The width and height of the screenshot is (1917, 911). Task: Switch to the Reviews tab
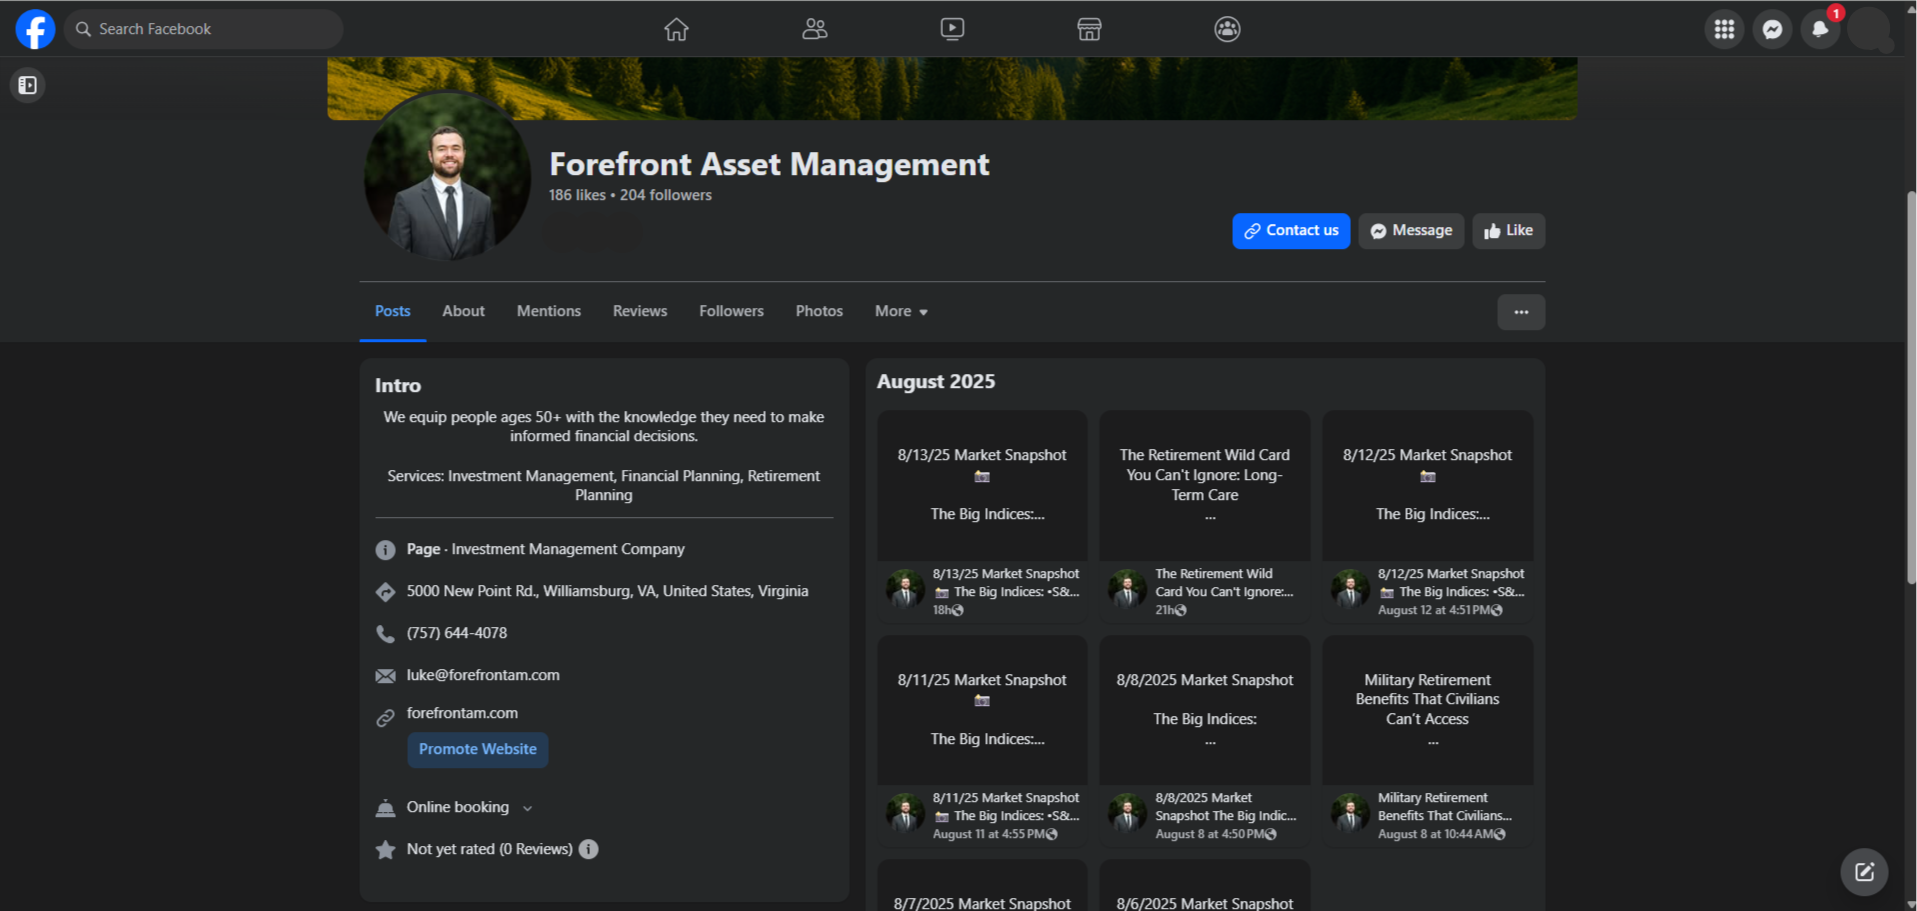(640, 312)
